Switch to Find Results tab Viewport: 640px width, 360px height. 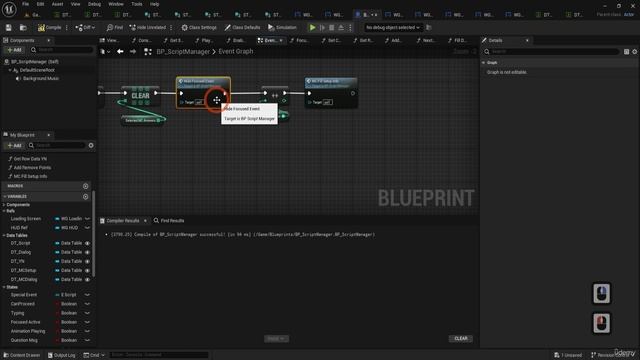[x=169, y=221]
